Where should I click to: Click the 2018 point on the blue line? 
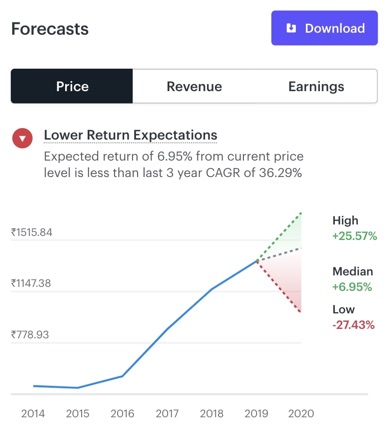pyautogui.click(x=212, y=289)
